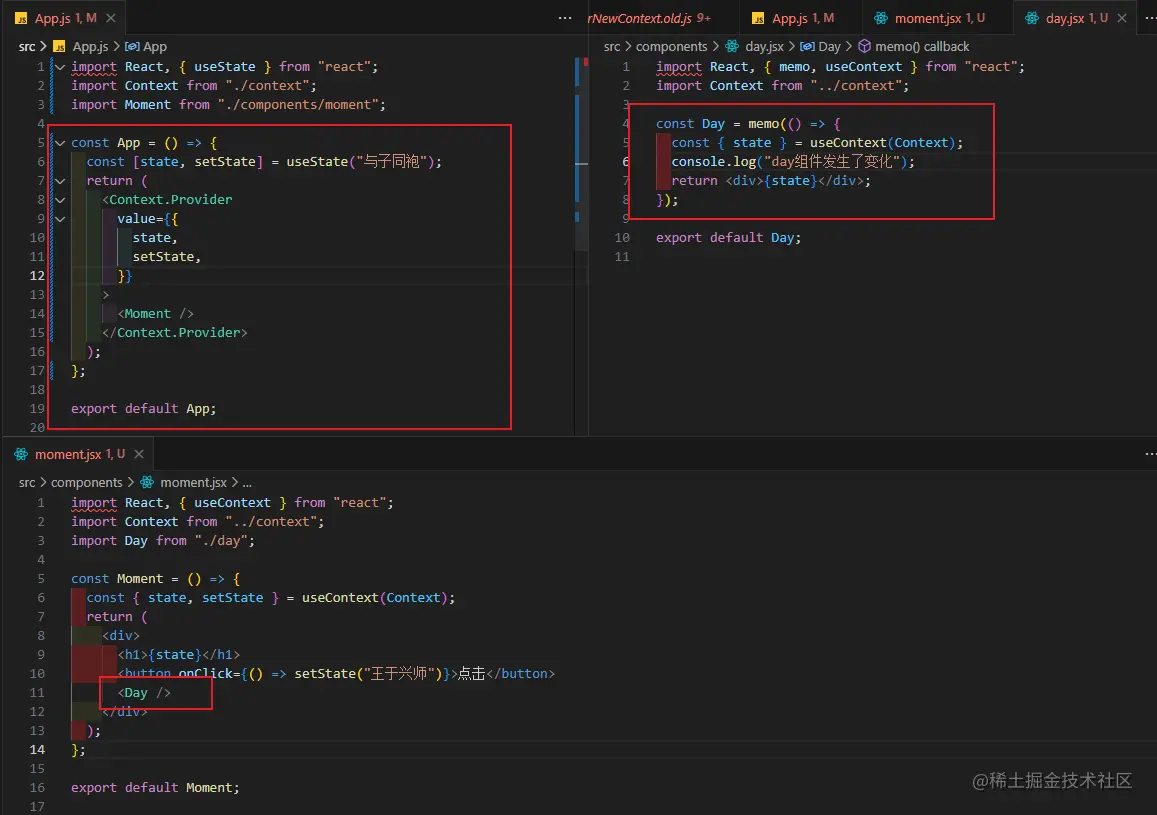
Task: Collapse the App function fold at line 5
Action: (61, 142)
